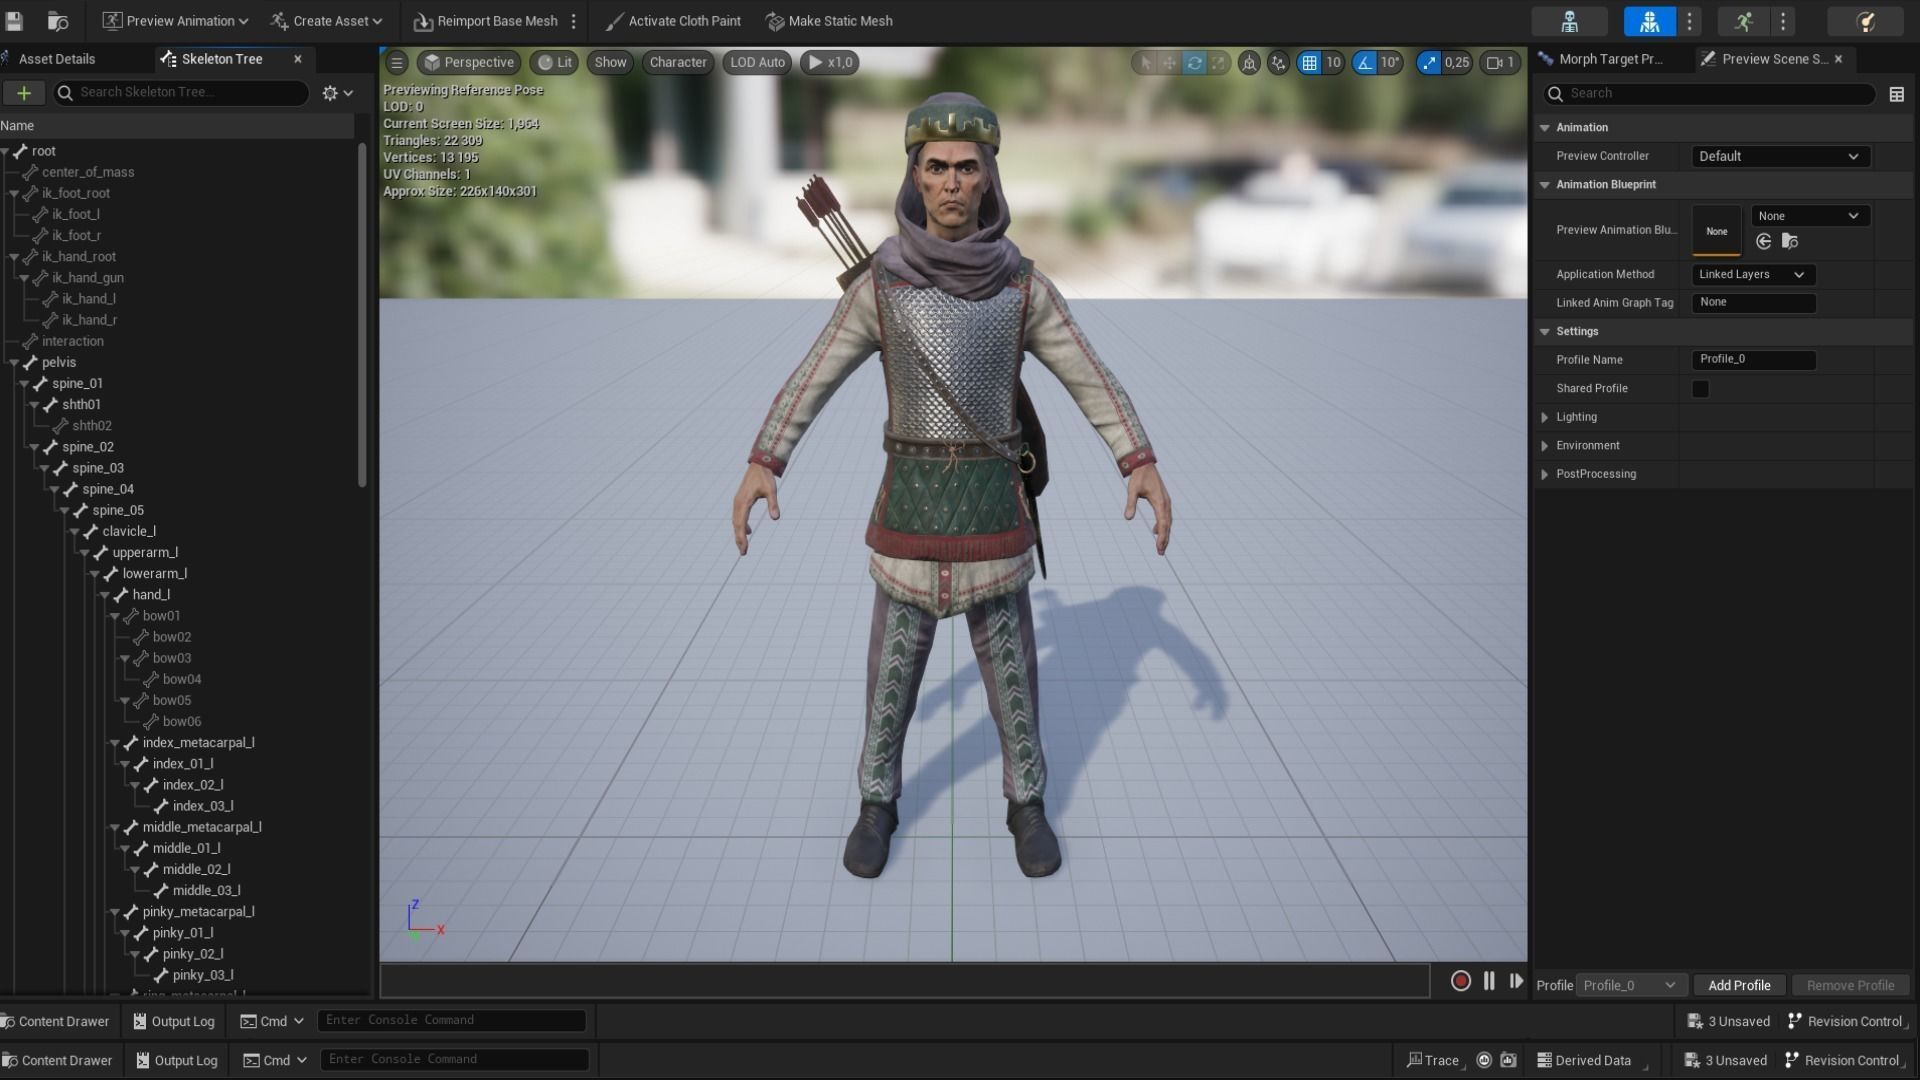Open the Morph Target Previewer tab
This screenshot has height=1080, width=1920.
(1610, 59)
